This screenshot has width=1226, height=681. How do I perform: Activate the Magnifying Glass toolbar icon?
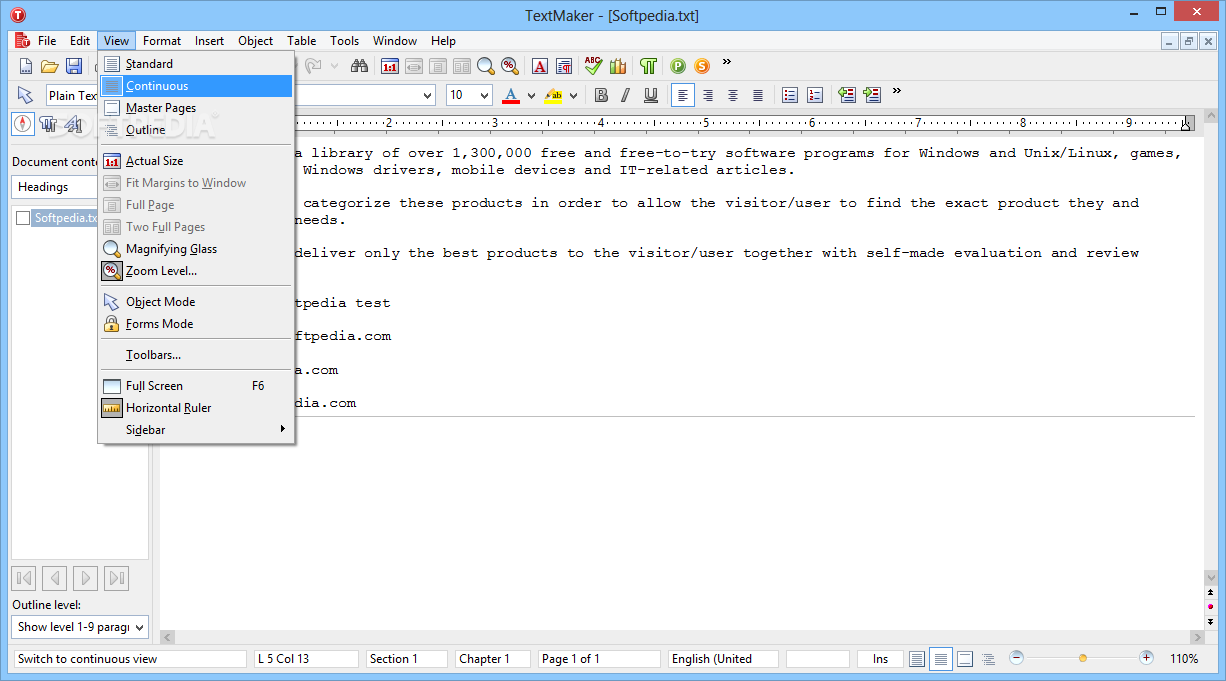click(486, 66)
